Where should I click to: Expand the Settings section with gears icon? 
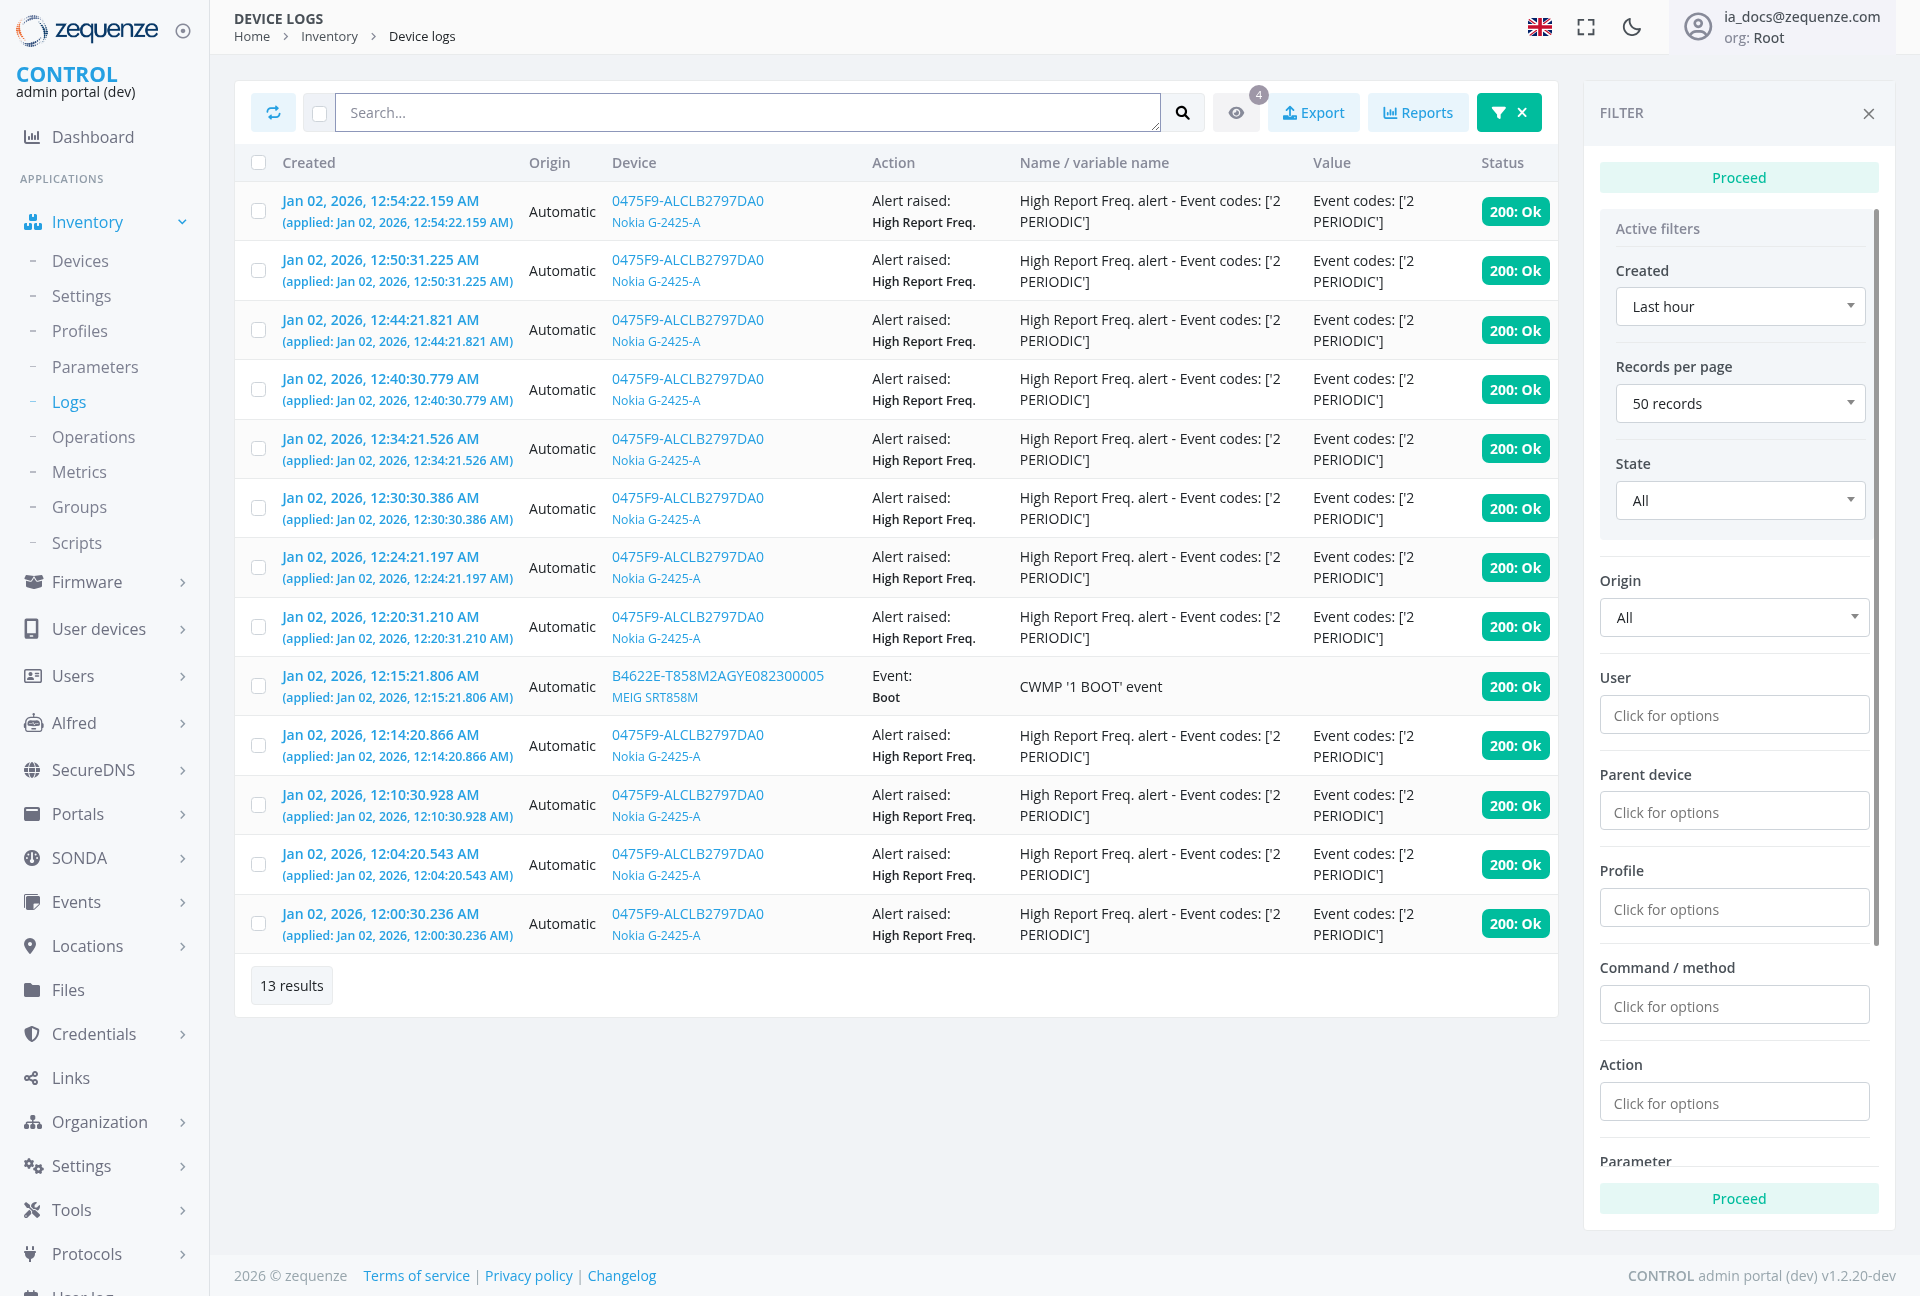pyautogui.click(x=105, y=1166)
